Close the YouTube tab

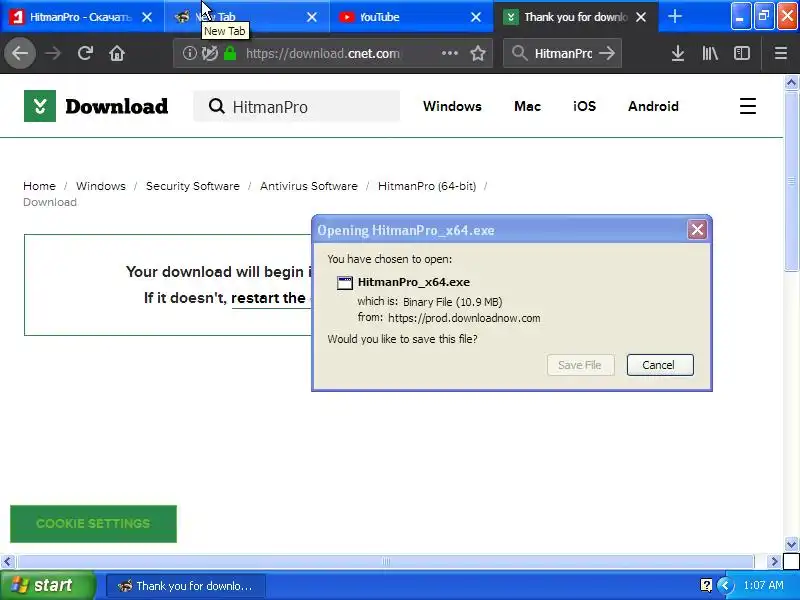tap(476, 17)
